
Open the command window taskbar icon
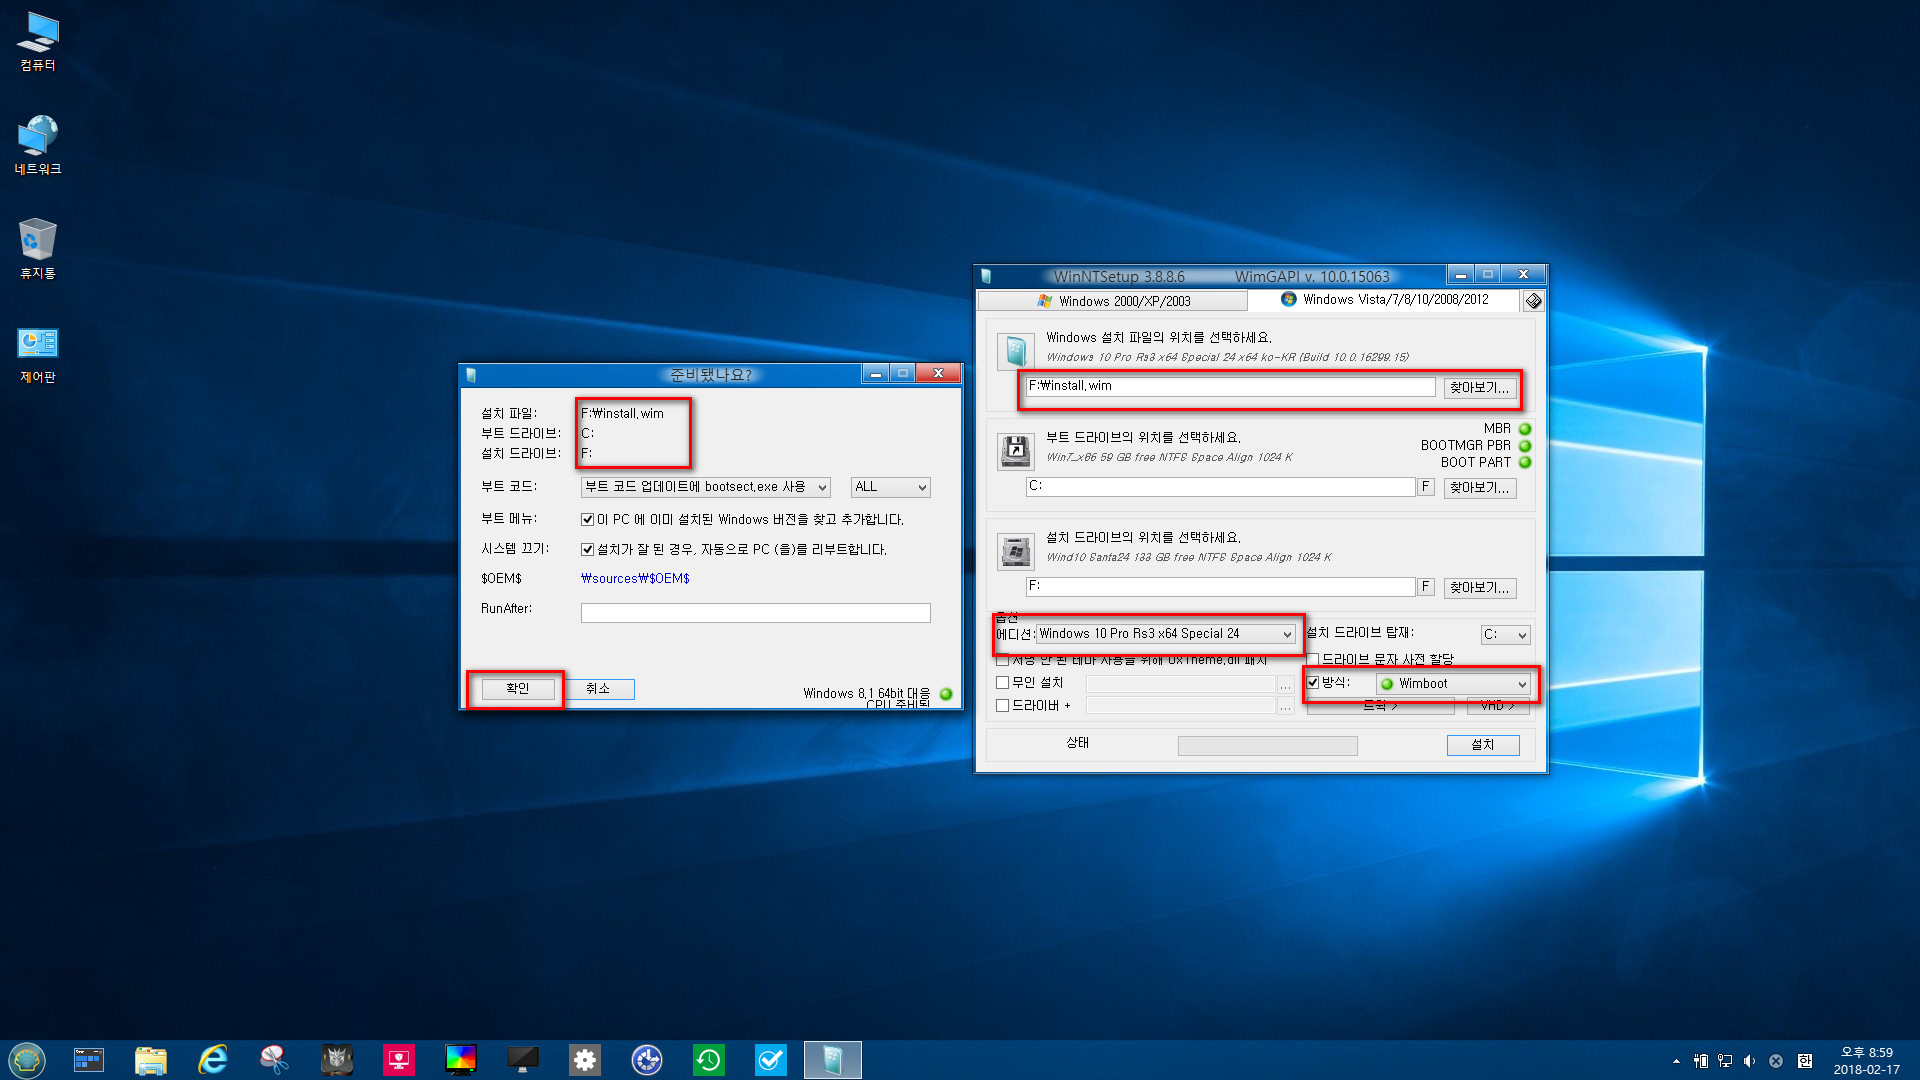pos(89,1060)
